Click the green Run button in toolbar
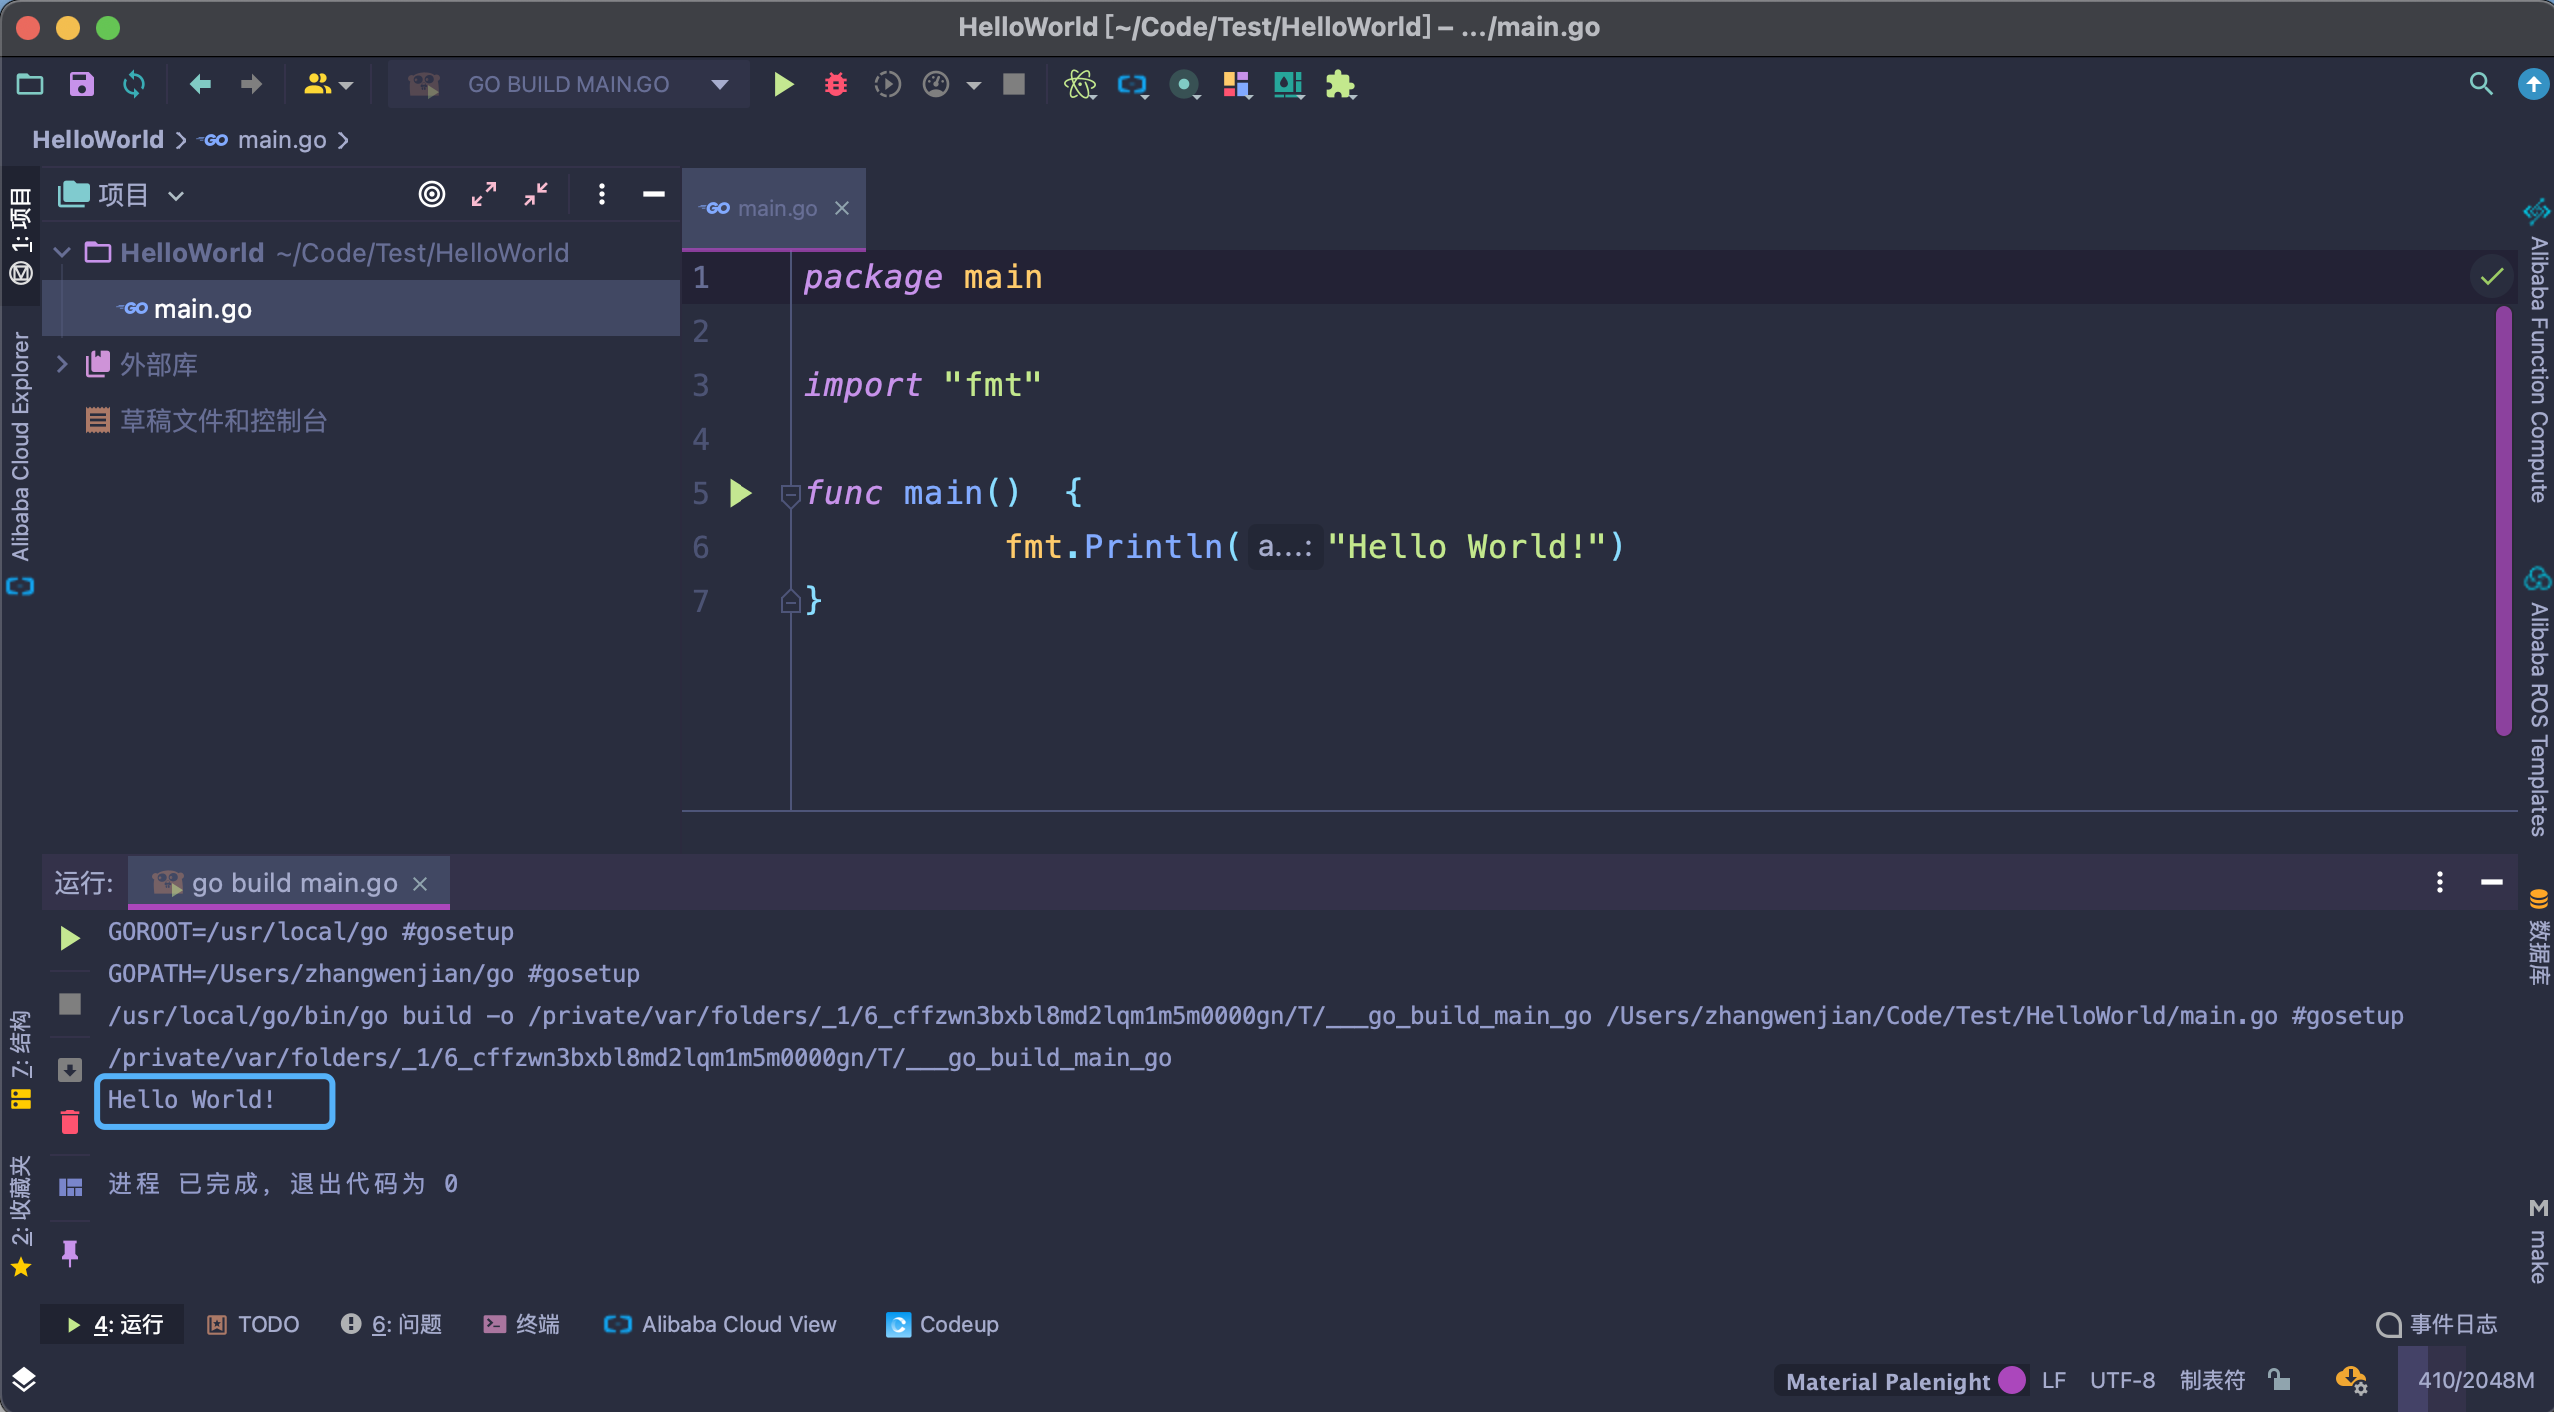This screenshot has width=2554, height=1412. pos(783,85)
